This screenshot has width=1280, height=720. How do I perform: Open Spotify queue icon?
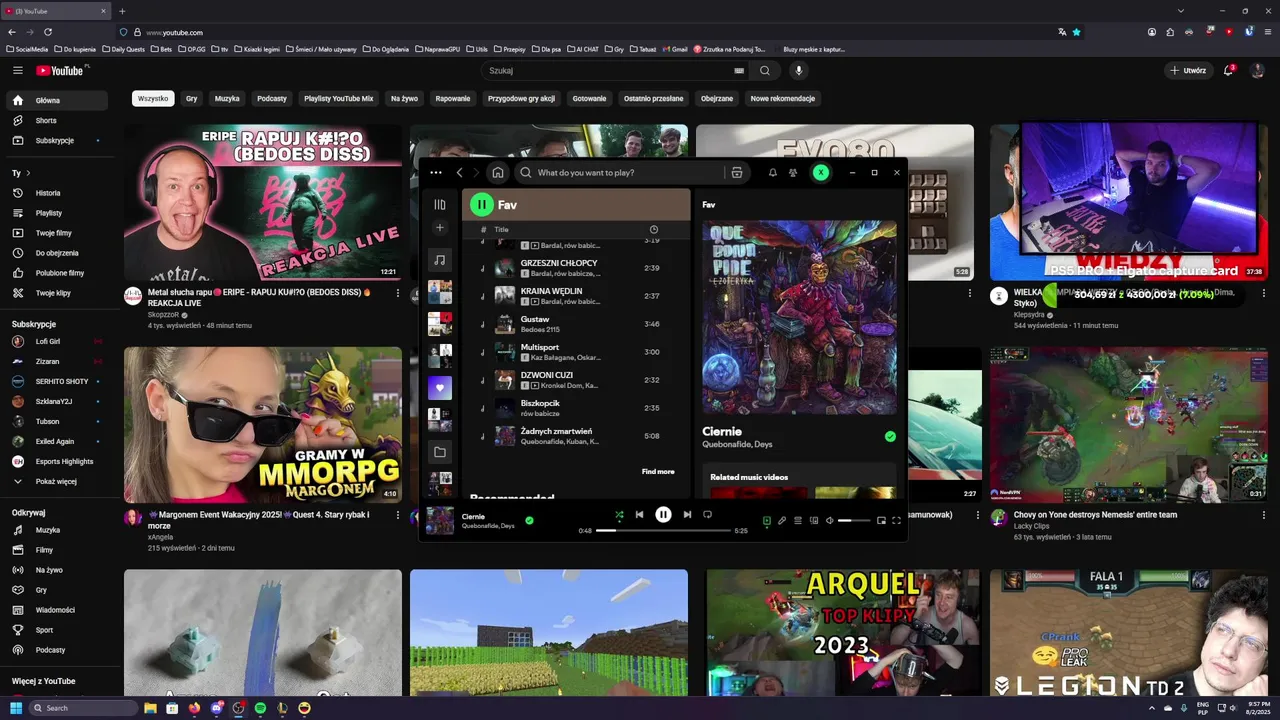[798, 520]
